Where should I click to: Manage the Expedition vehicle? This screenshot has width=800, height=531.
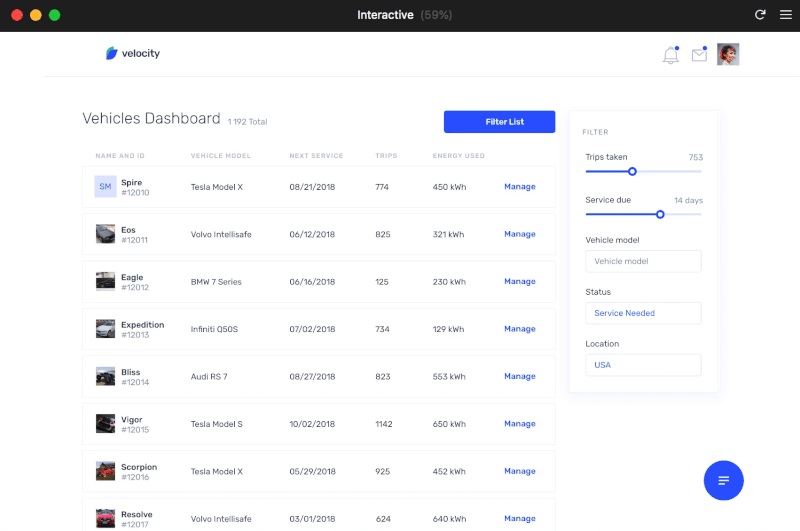click(519, 329)
